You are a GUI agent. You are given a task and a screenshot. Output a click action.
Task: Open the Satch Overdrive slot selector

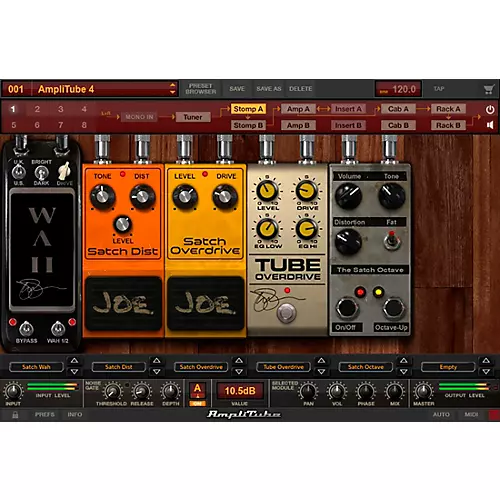point(201,367)
